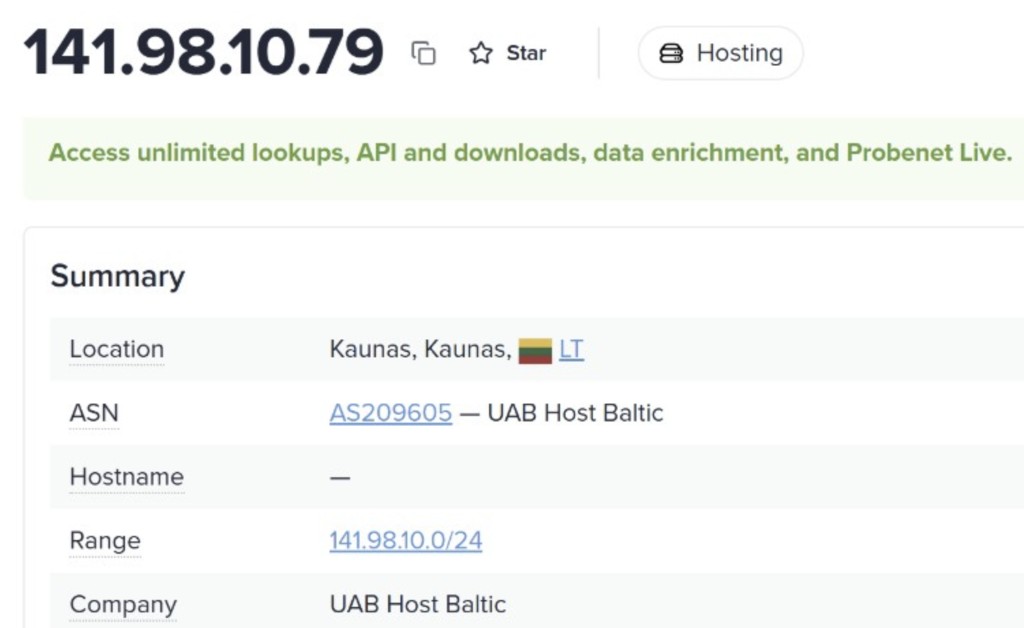The height and width of the screenshot is (628, 1024).
Task: Click the Range field label
Action: point(105,541)
